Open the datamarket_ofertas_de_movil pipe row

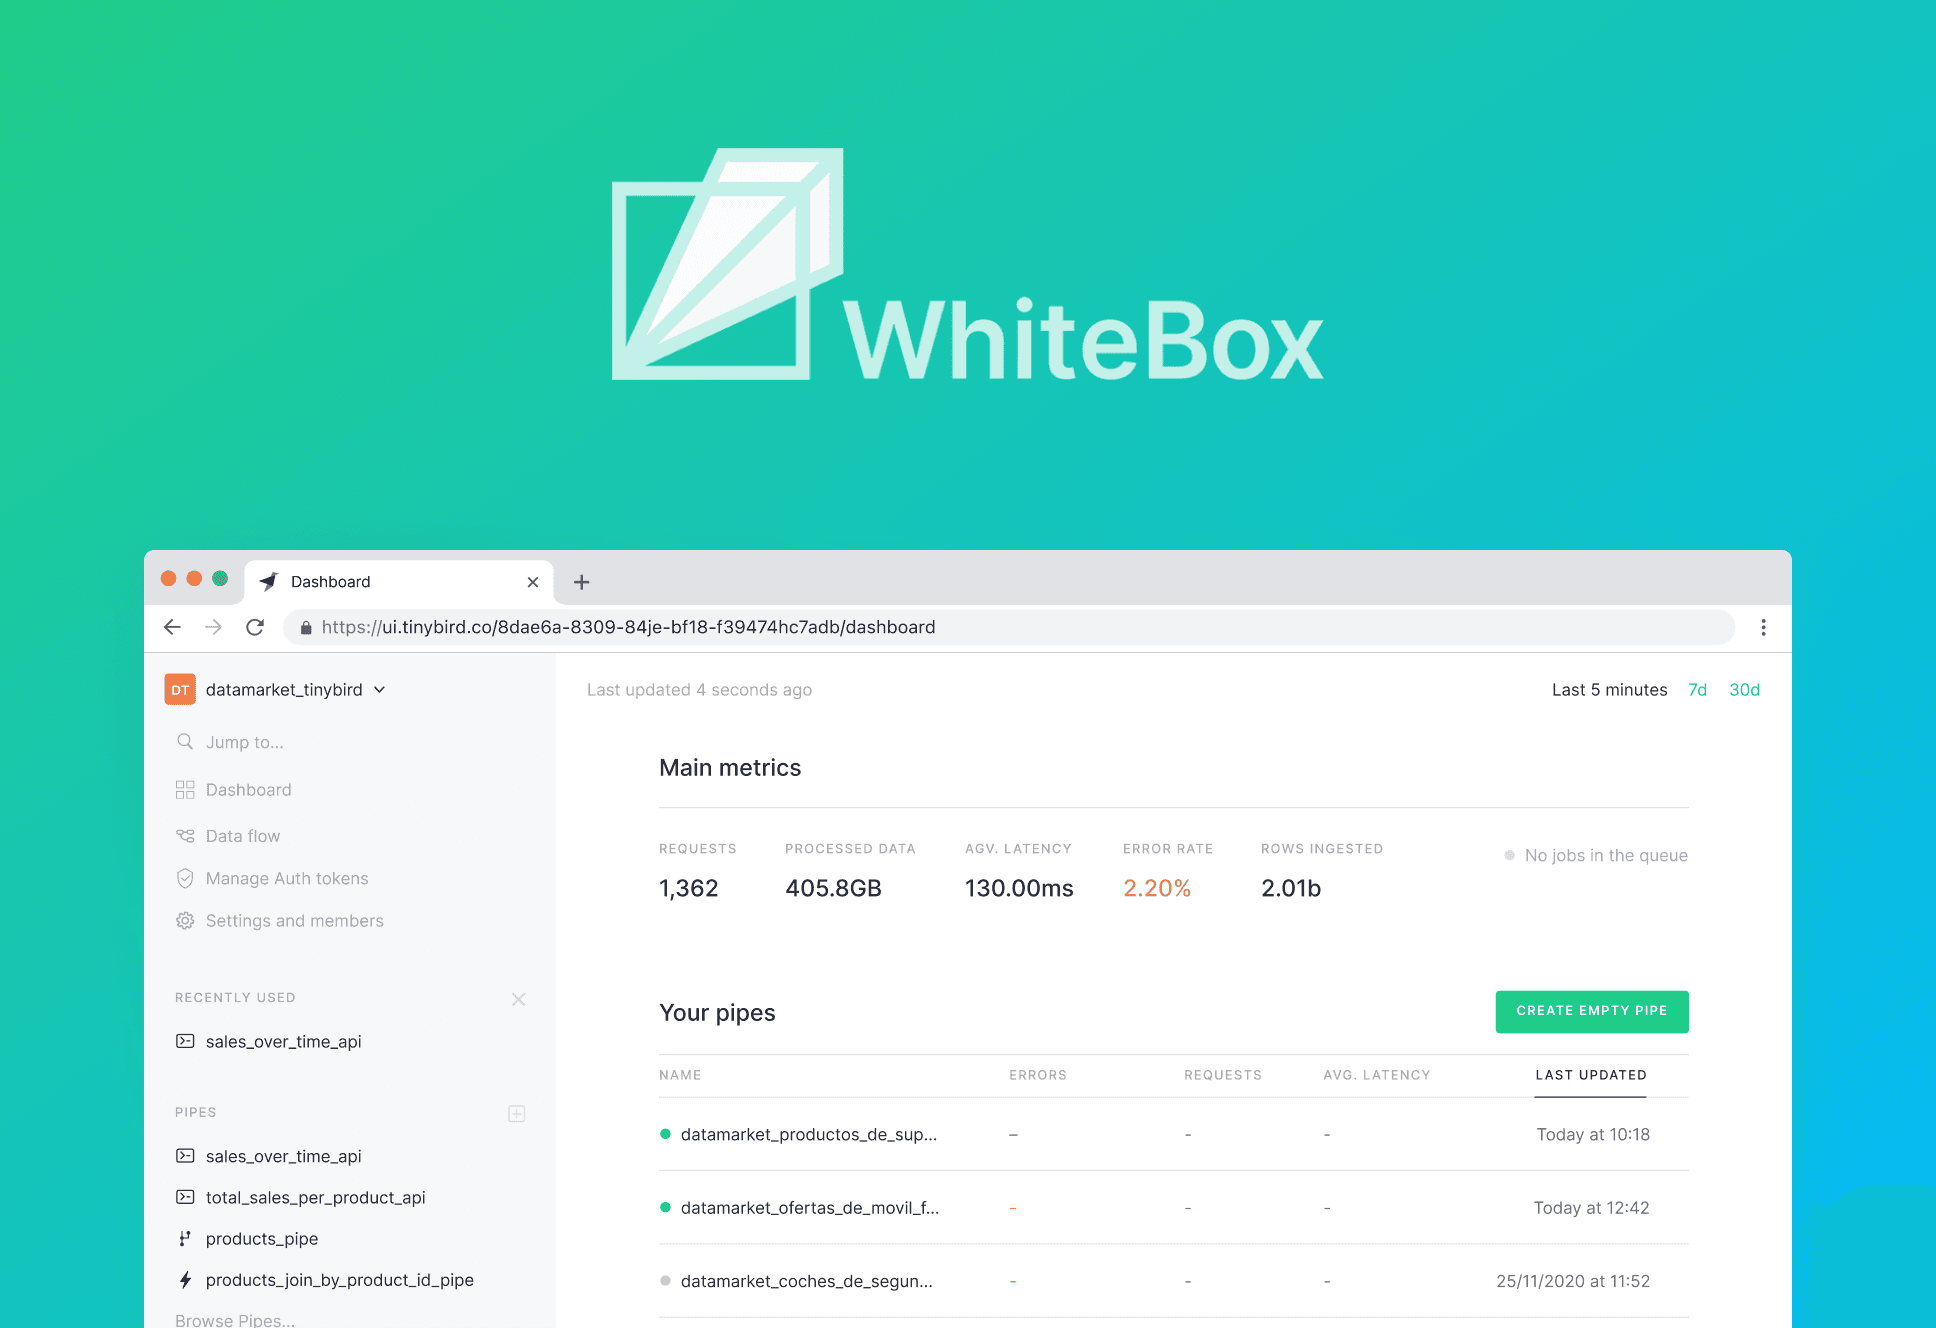pyautogui.click(x=809, y=1208)
